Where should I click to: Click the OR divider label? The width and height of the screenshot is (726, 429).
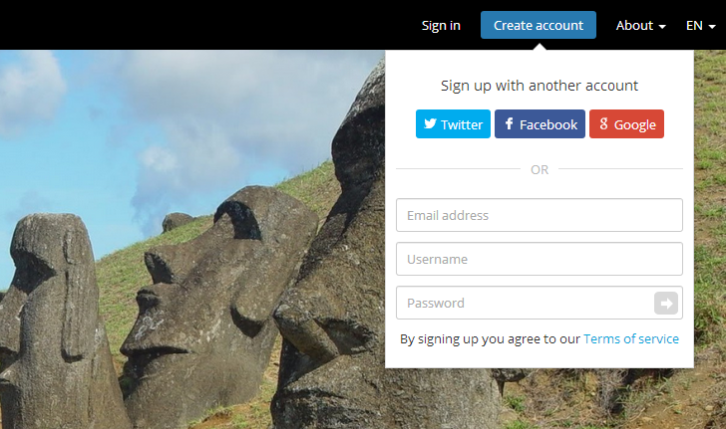(539, 170)
